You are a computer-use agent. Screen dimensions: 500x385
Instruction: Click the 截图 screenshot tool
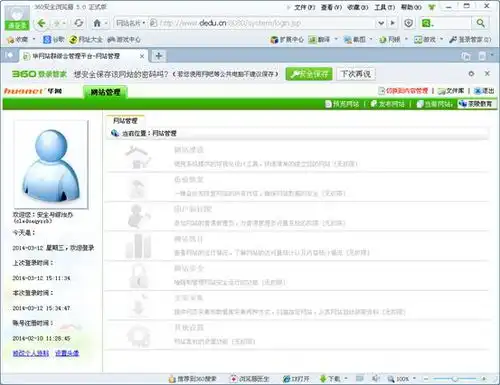click(355, 40)
